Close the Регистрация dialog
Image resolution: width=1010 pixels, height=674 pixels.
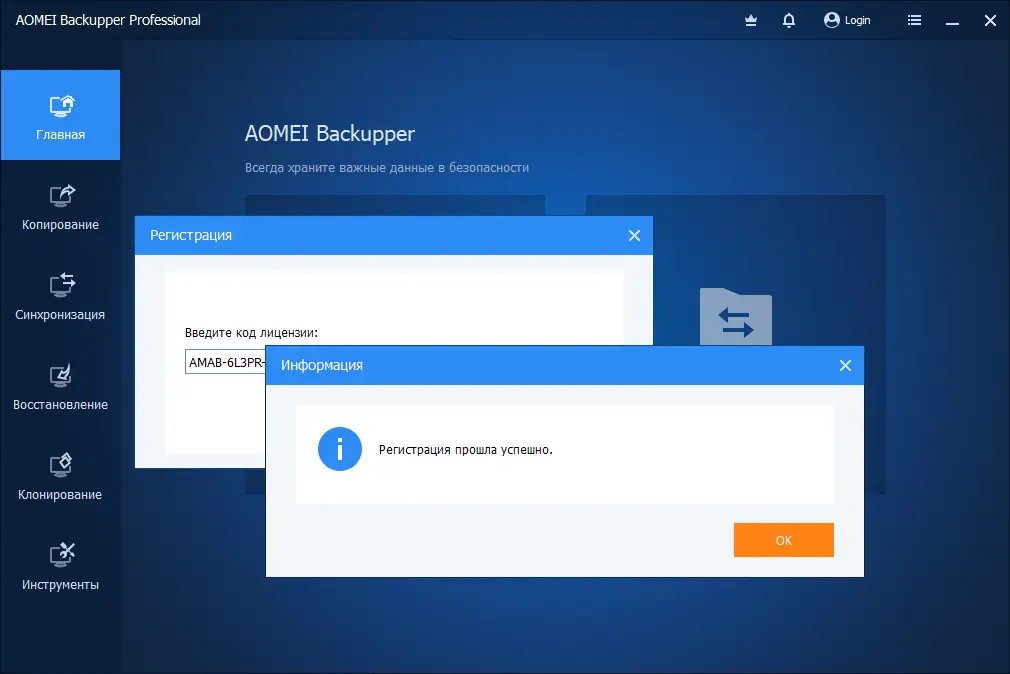click(634, 235)
